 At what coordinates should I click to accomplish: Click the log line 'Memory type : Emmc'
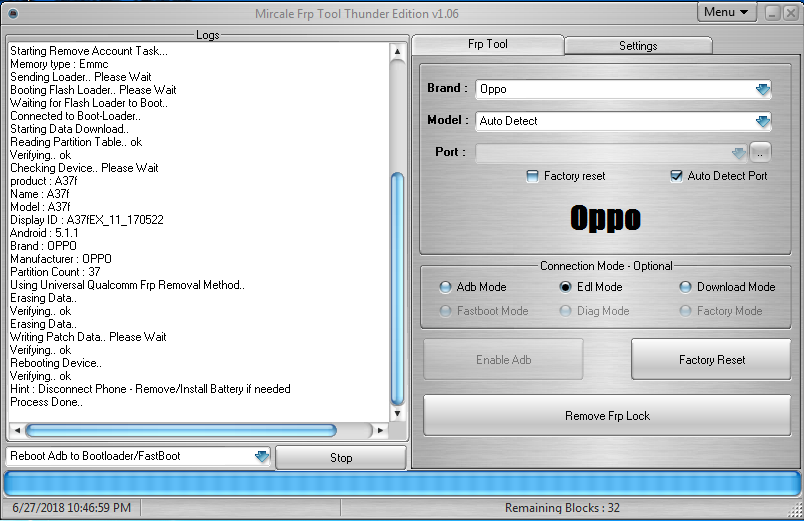pos(59,64)
